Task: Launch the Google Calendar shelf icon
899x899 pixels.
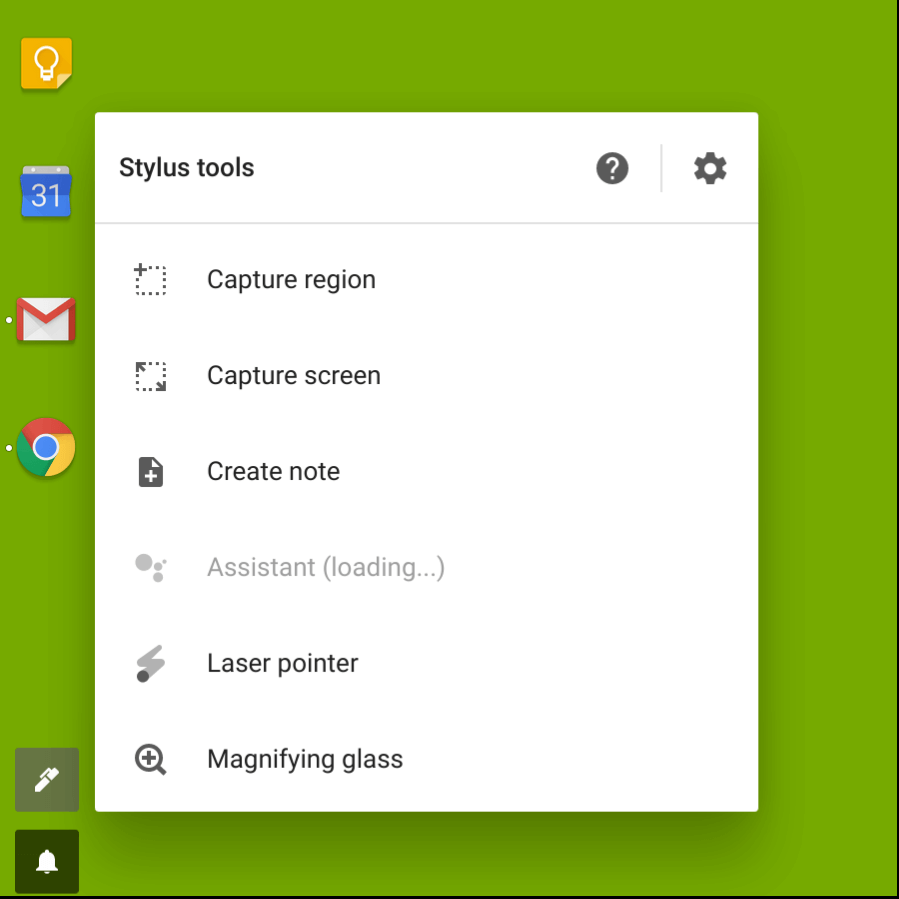Action: point(46,192)
